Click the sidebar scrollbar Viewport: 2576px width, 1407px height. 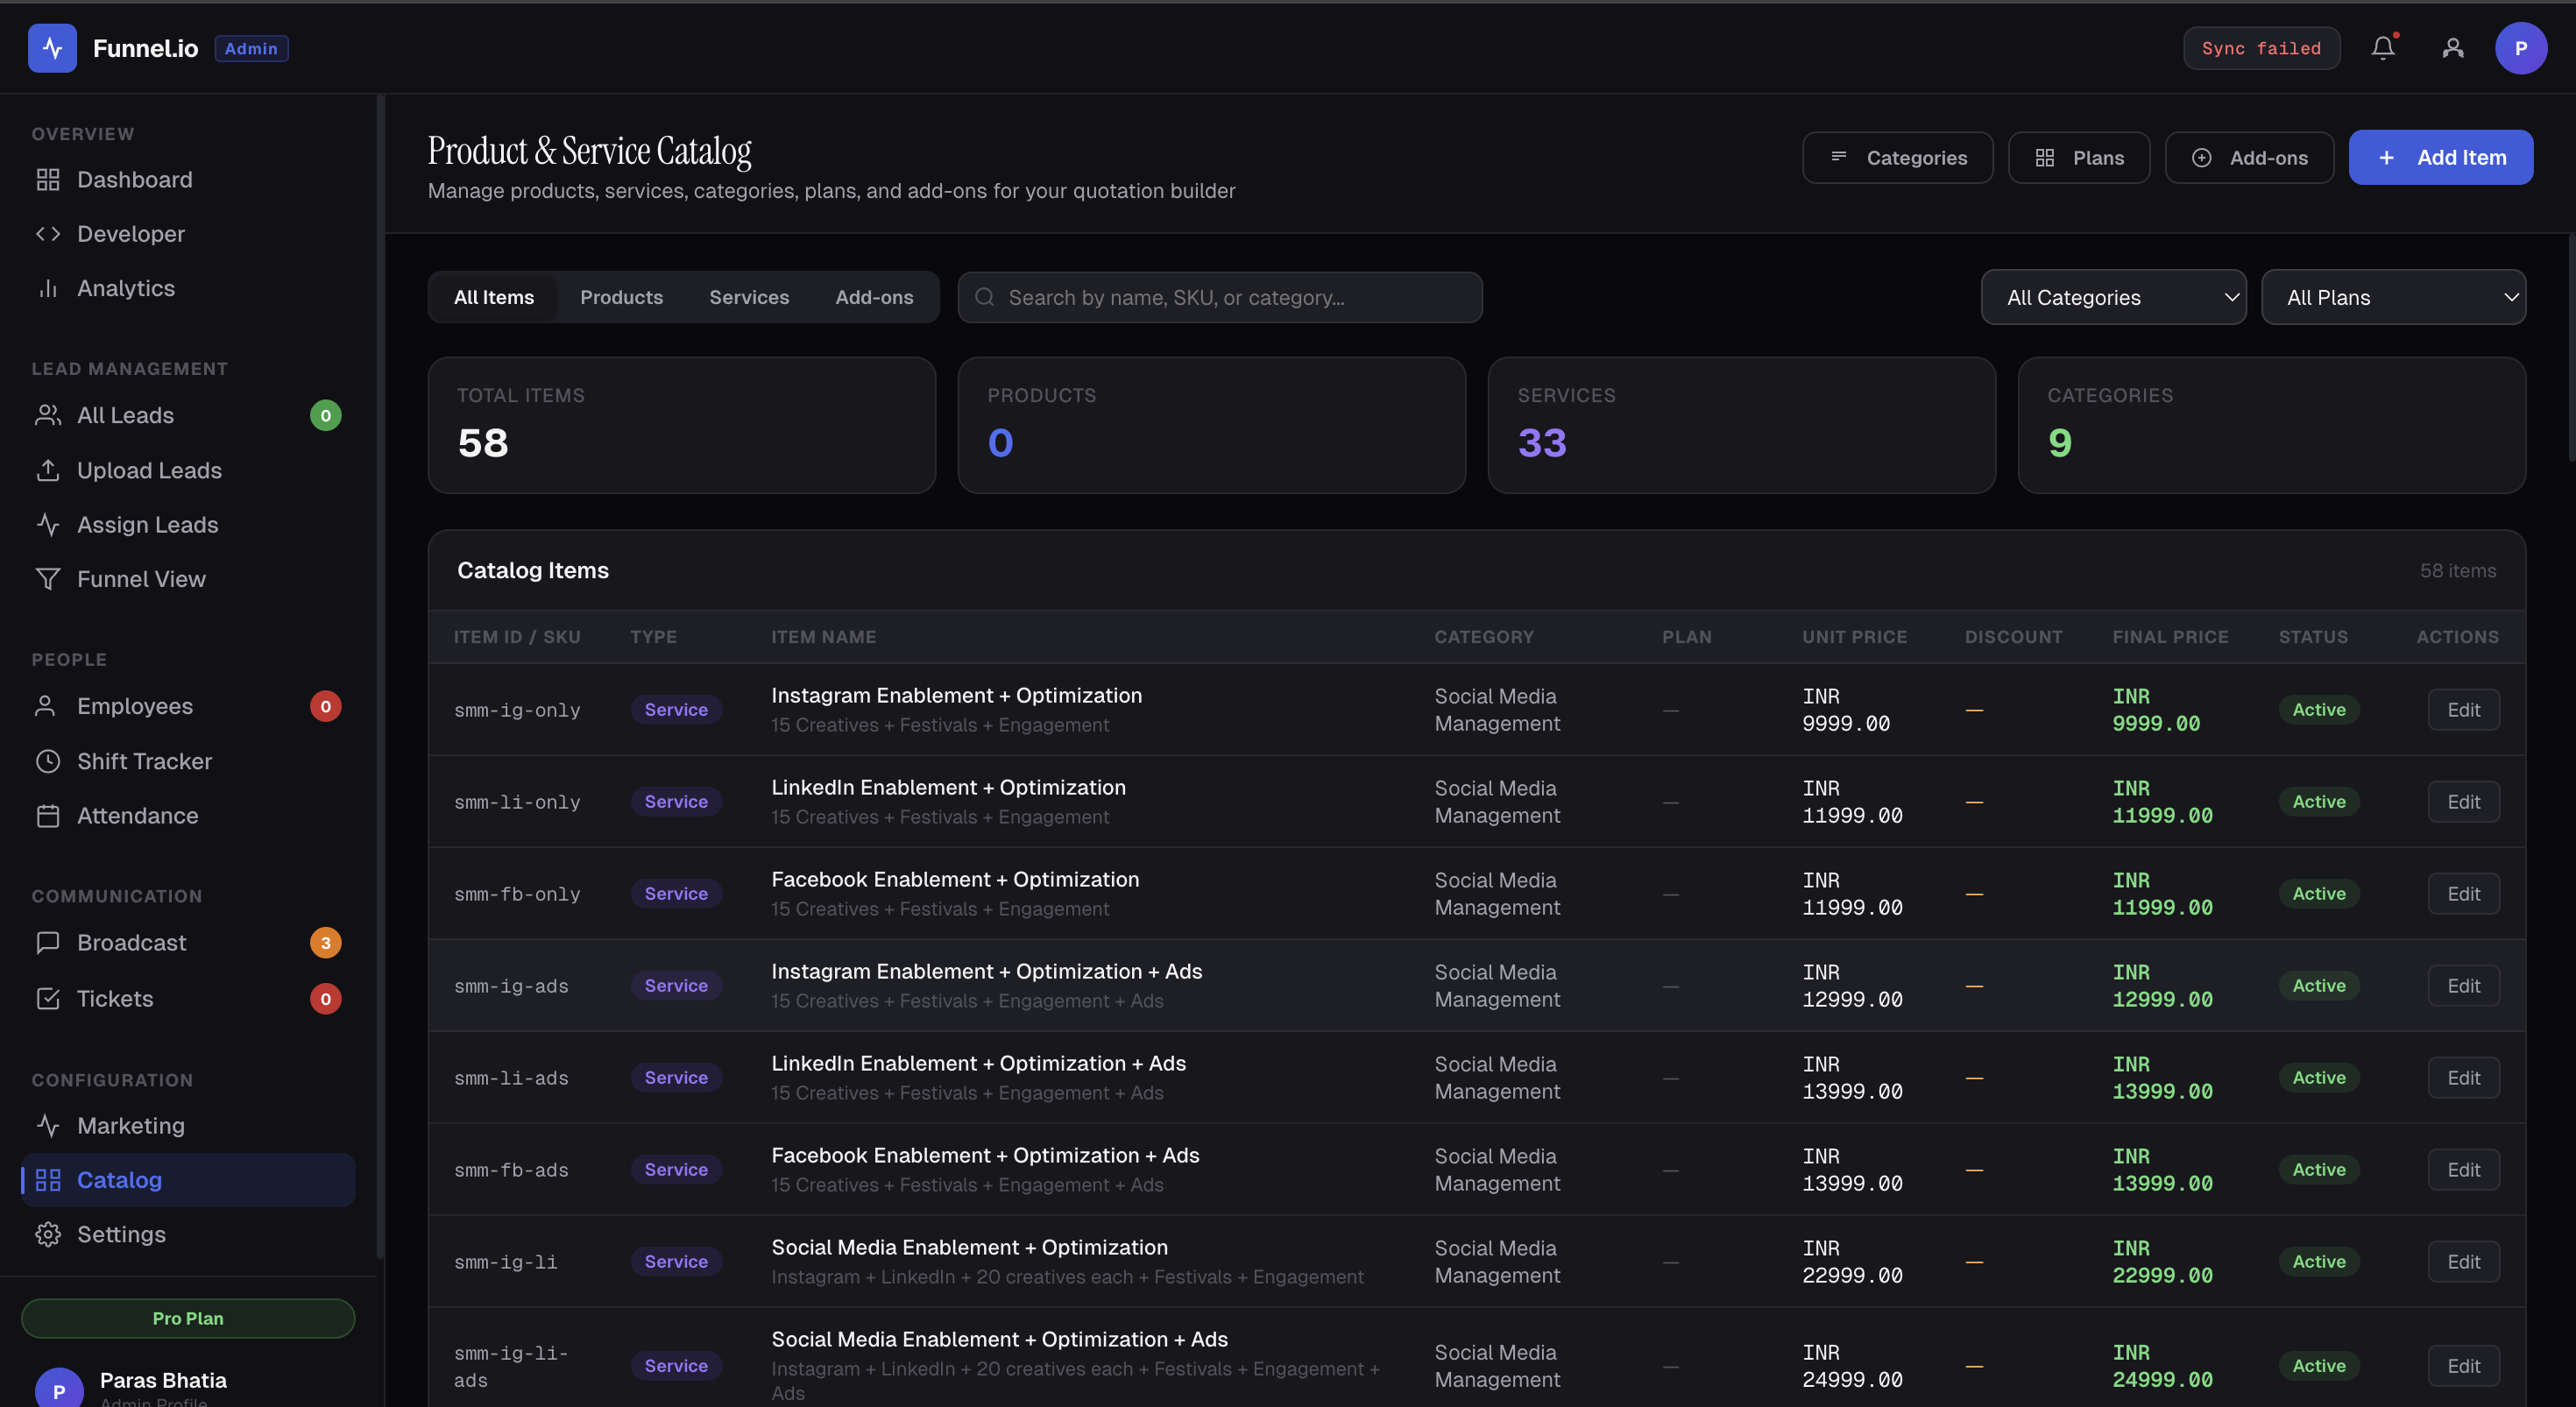click(380, 676)
